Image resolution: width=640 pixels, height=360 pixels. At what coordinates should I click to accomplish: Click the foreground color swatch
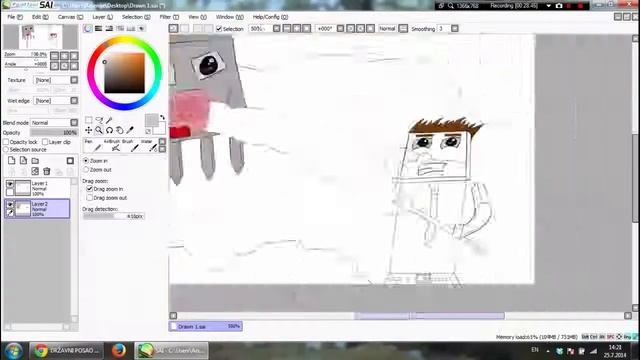151,120
